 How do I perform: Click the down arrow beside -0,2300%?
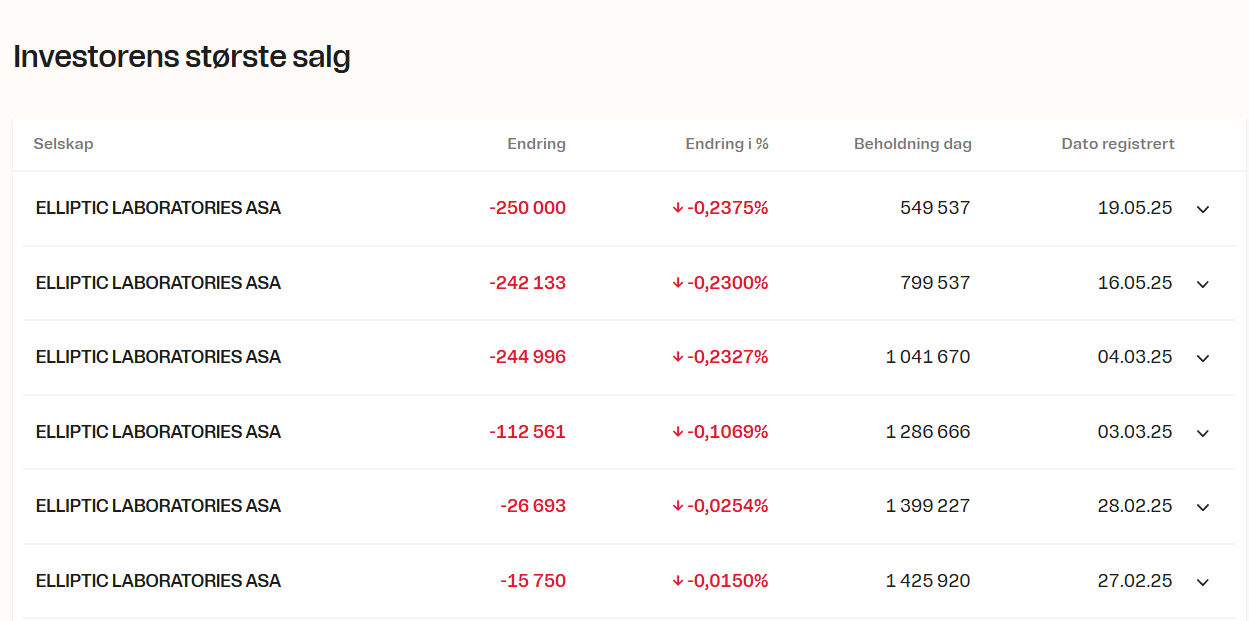(x=678, y=283)
